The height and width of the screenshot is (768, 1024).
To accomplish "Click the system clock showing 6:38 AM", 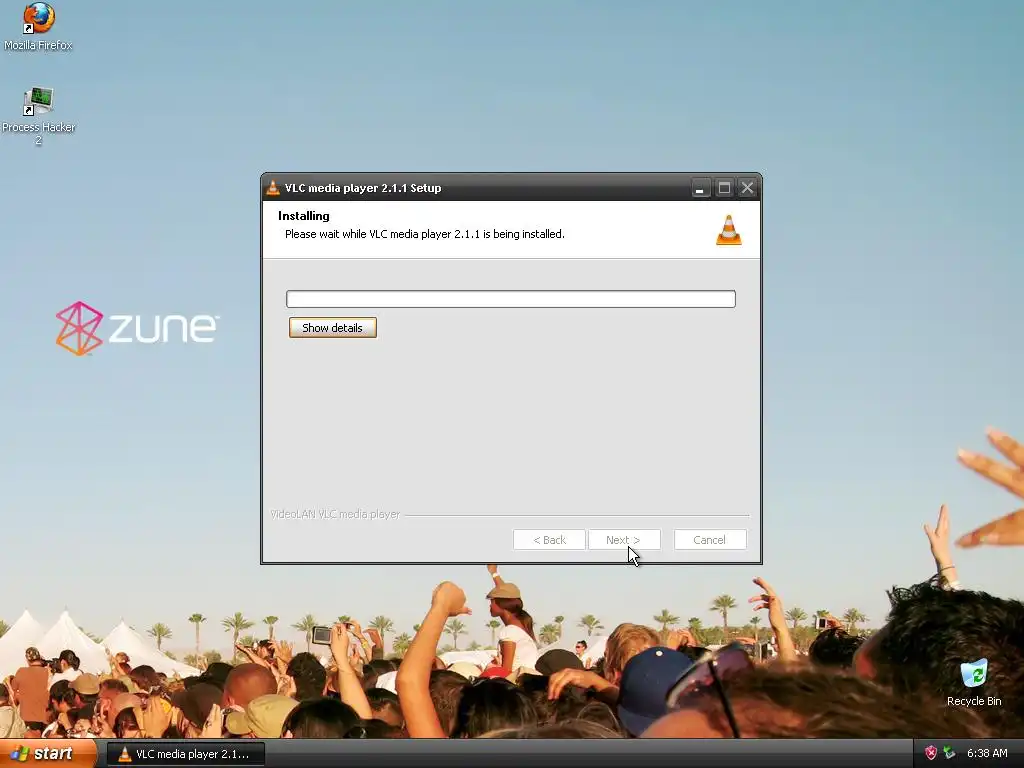I will click(x=987, y=754).
